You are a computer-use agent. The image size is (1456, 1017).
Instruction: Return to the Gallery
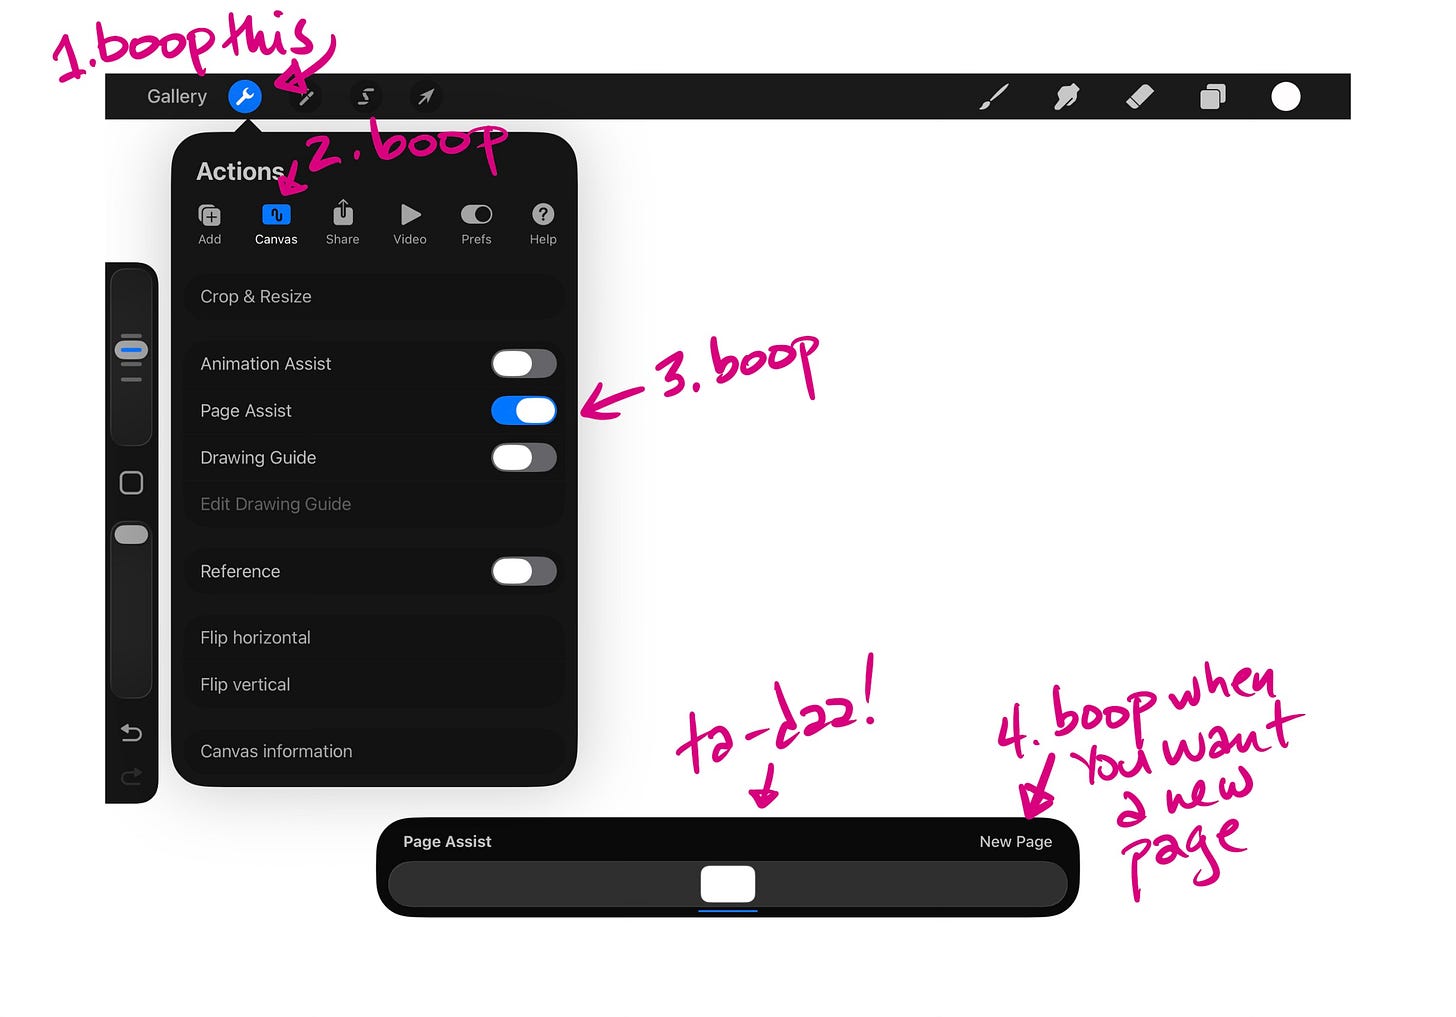177,97
